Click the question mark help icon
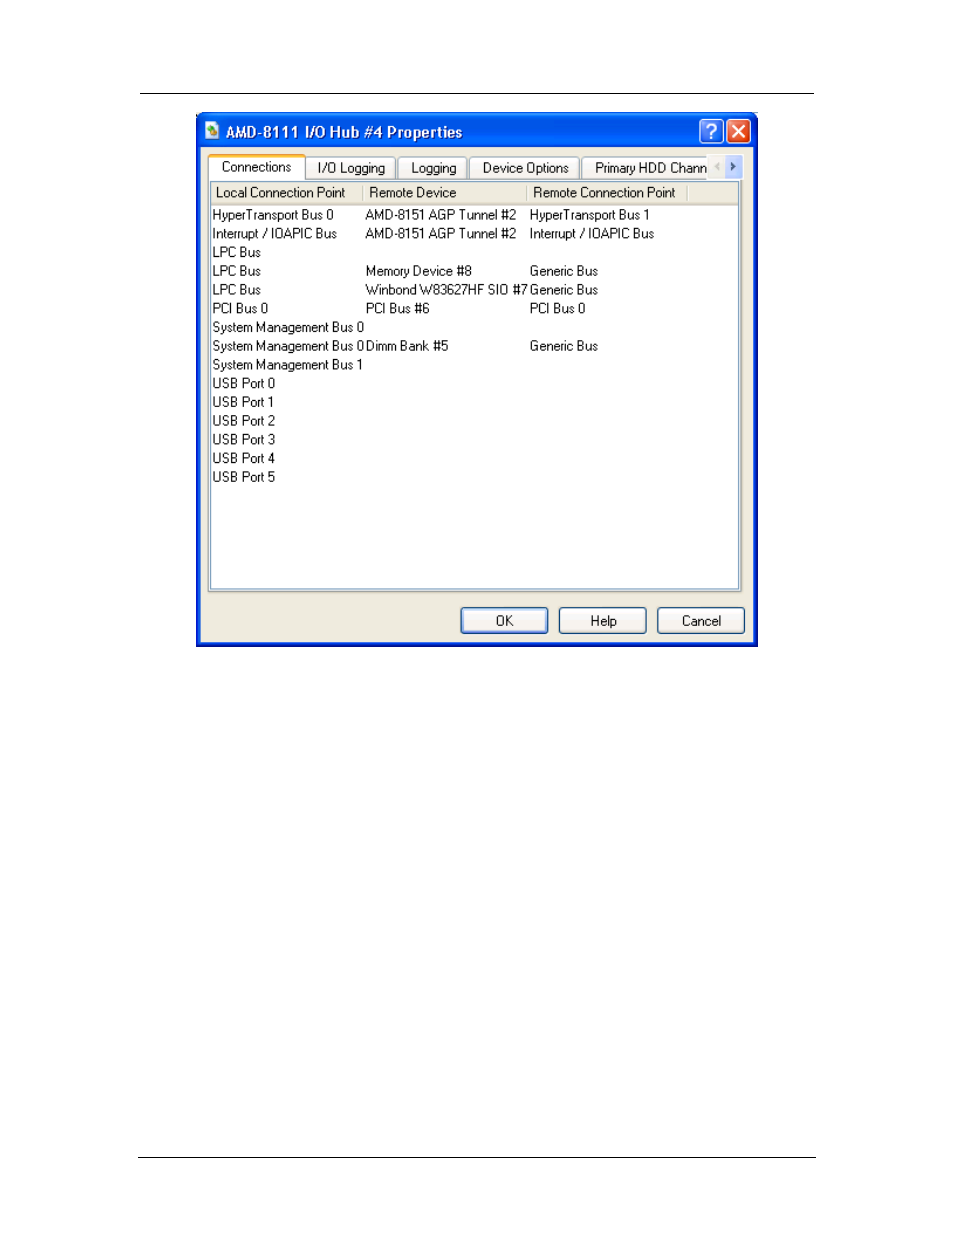The width and height of the screenshot is (954, 1235). click(x=711, y=131)
